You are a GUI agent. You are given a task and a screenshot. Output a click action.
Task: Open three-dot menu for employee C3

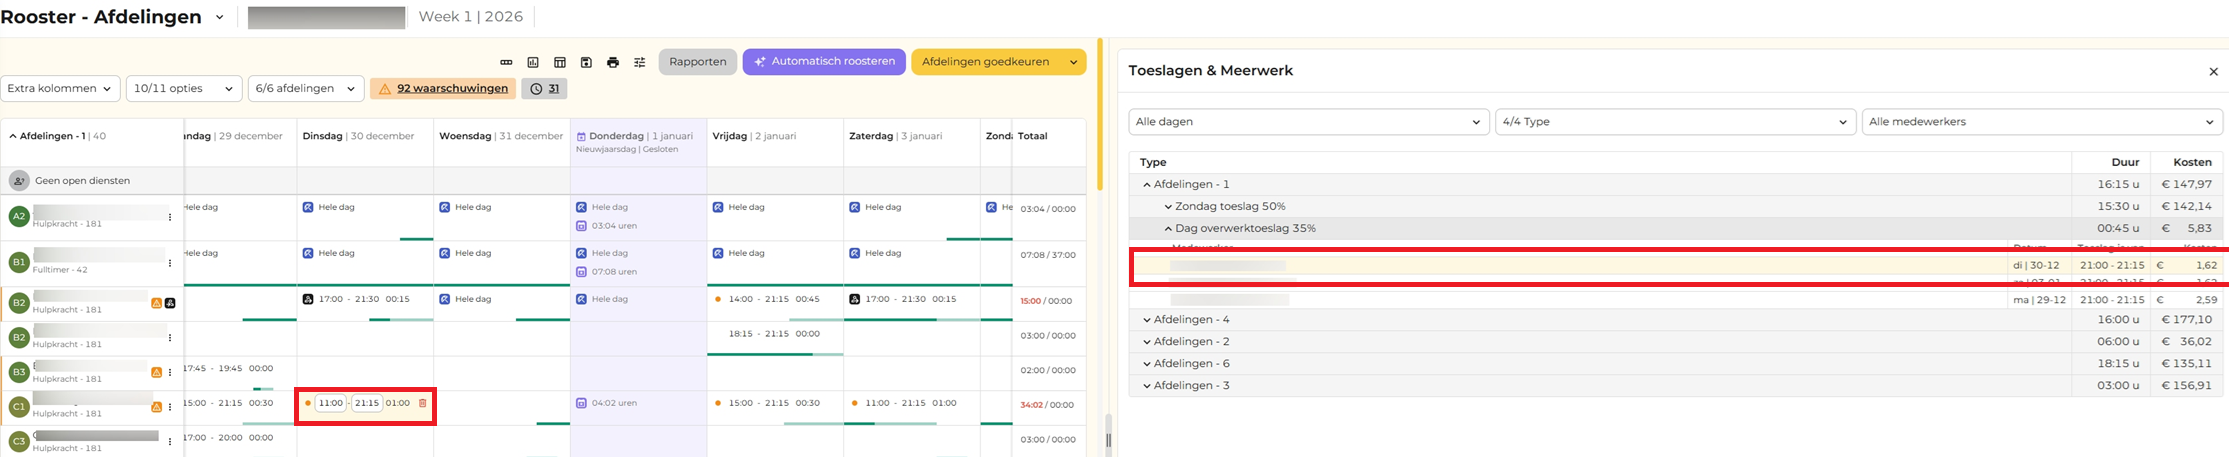pyautogui.click(x=170, y=441)
